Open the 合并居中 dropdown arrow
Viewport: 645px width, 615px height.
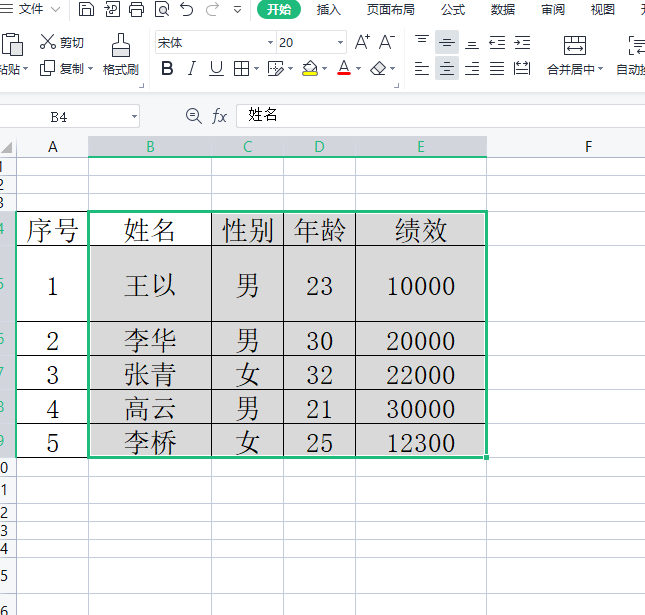point(601,69)
